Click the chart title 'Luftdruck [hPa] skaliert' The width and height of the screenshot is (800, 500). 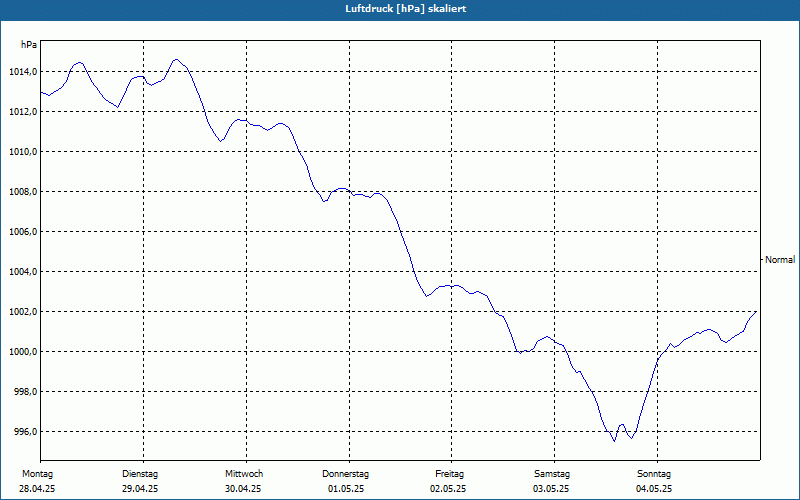pos(406,9)
